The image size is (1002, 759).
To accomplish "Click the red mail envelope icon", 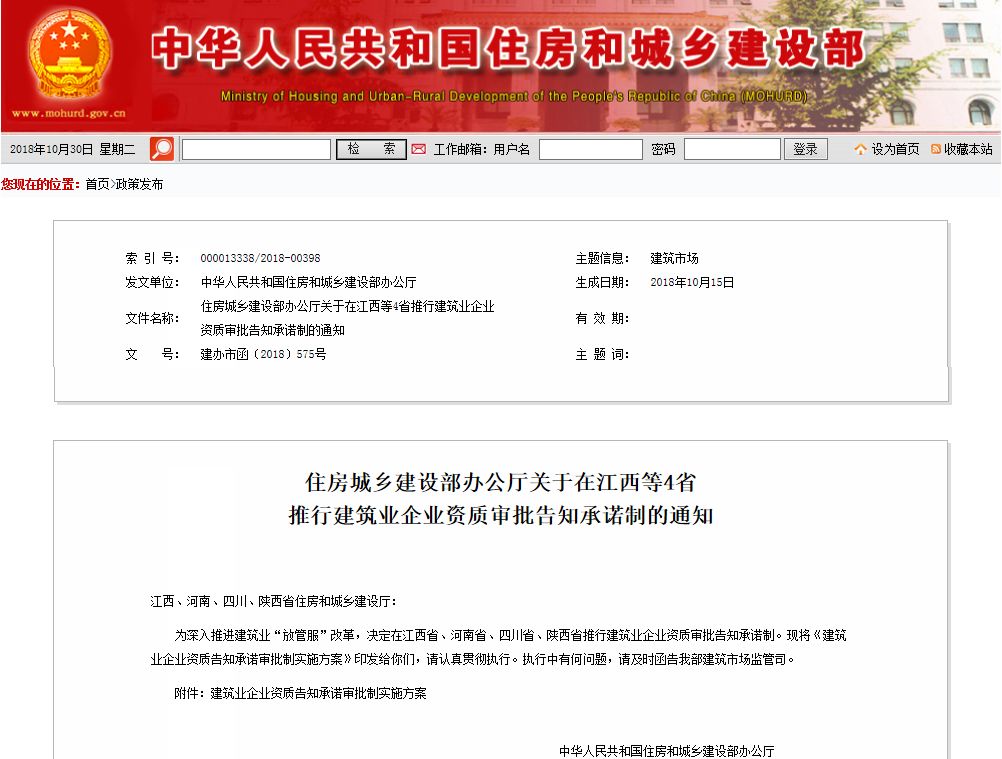I will (x=419, y=149).
